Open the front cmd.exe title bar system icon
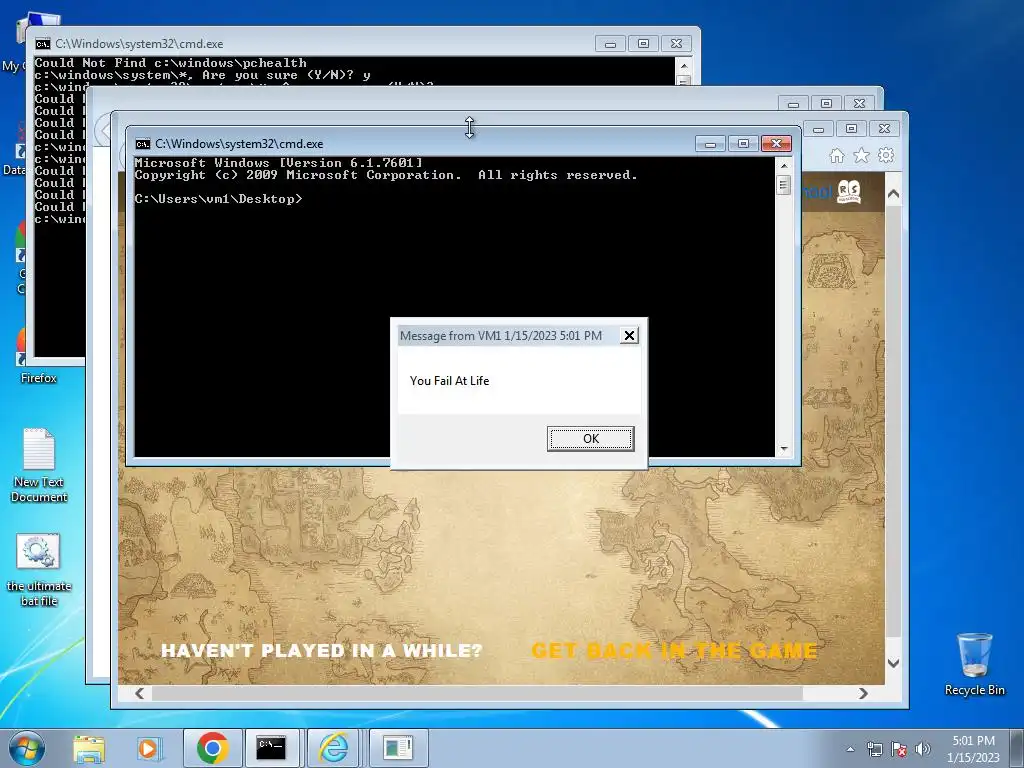The image size is (1024, 768). (x=142, y=144)
